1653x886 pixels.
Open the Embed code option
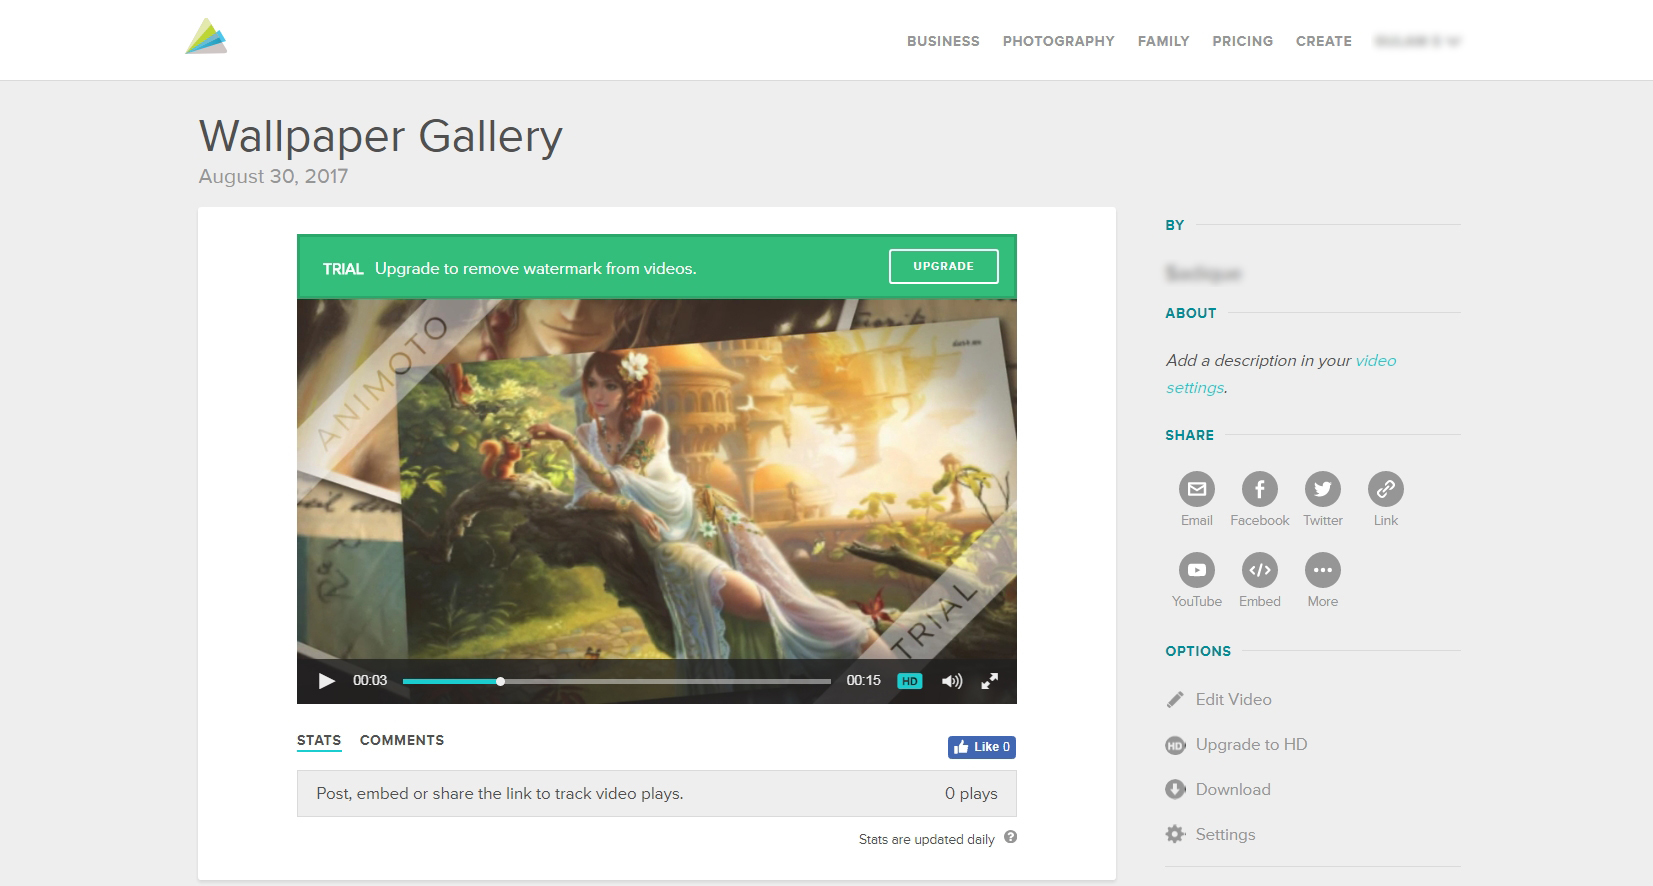click(1259, 570)
